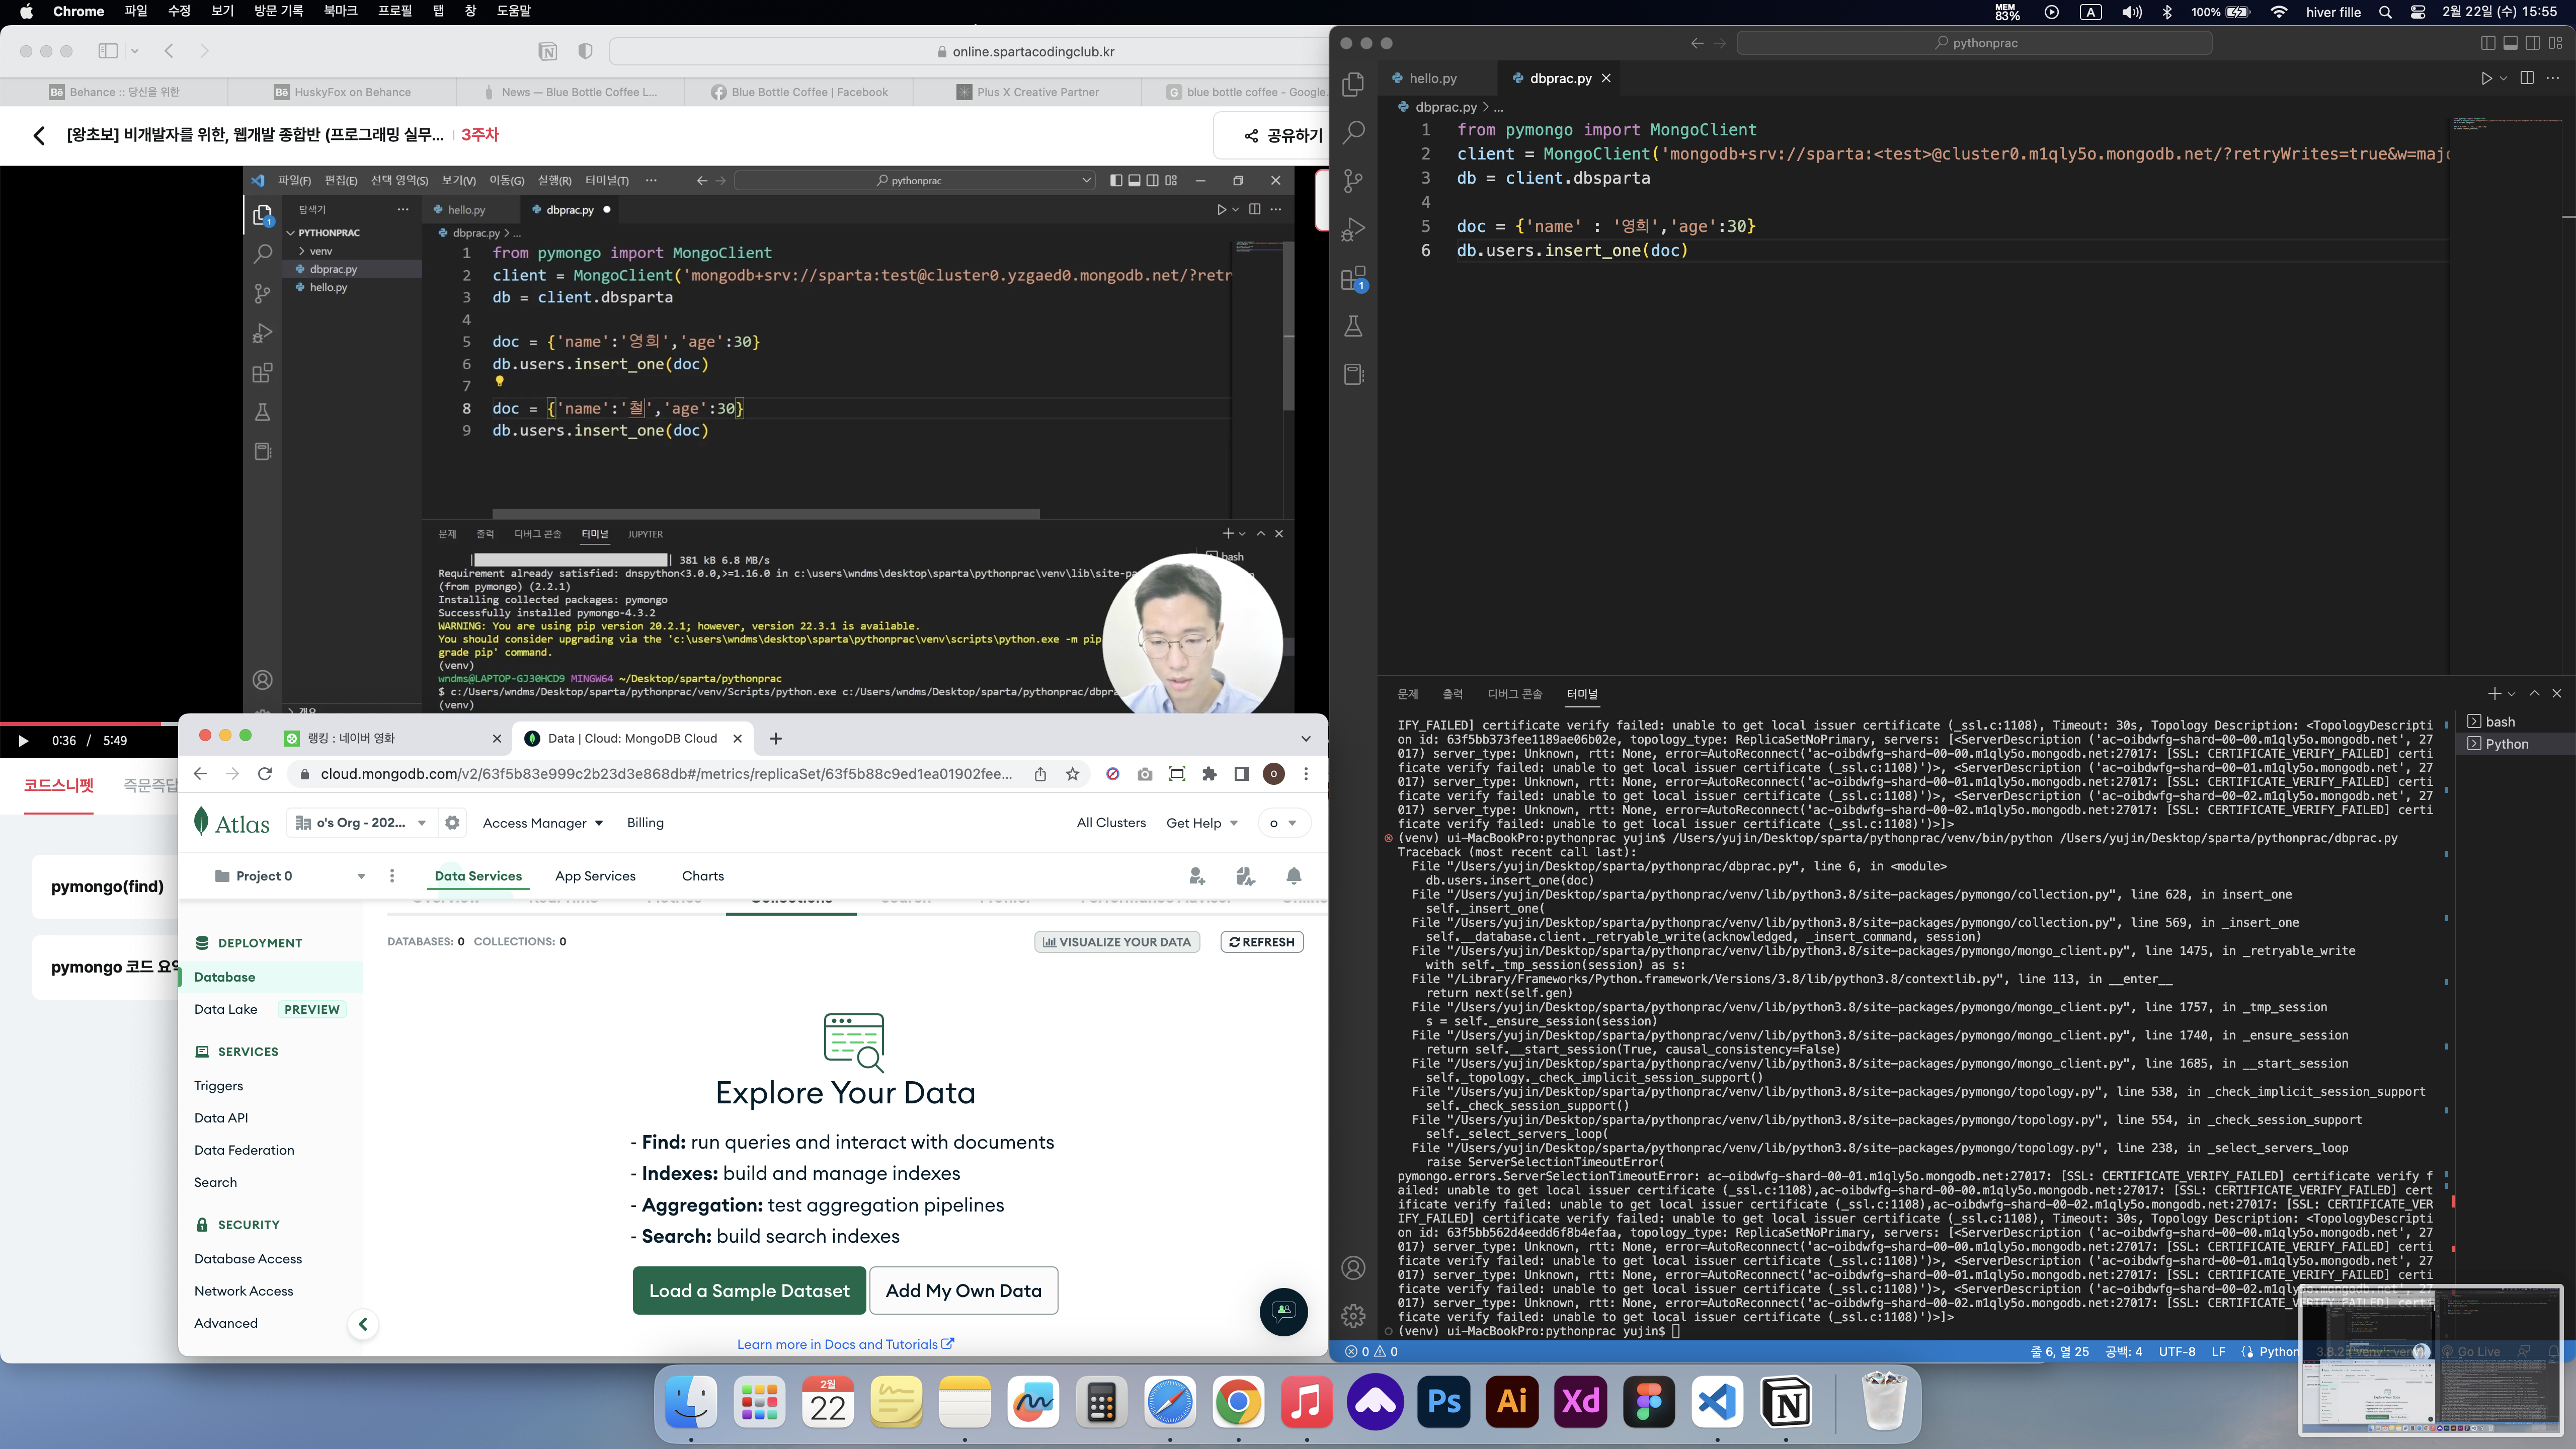Open Accounts in right VS Code activity bar
This screenshot has height=1449, width=2576.
[x=1353, y=1268]
